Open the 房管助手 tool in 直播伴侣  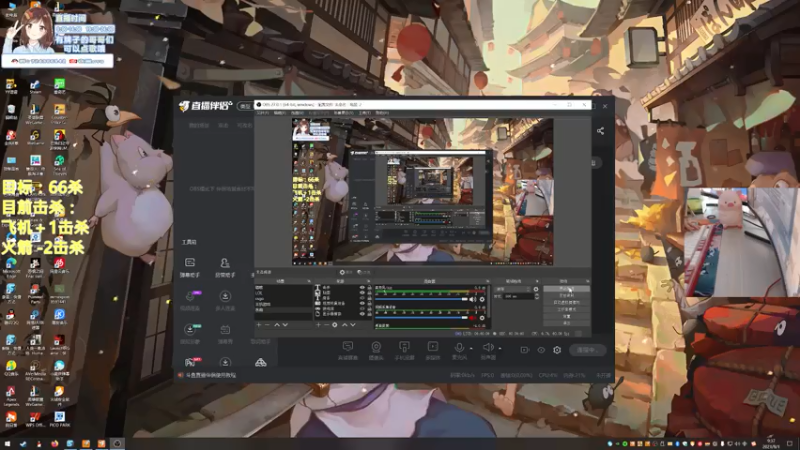click(x=224, y=267)
